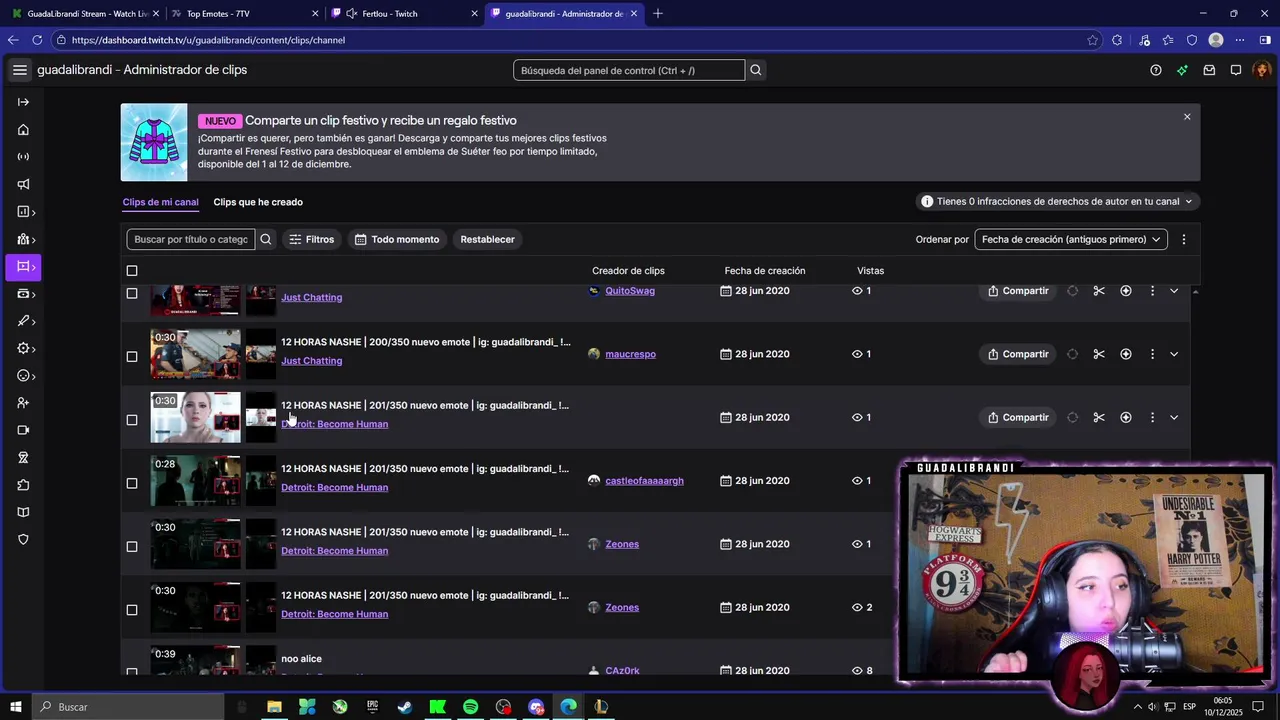Open the brush customization icon in sidebar
This screenshot has height=720, width=1280.
(x=23, y=321)
